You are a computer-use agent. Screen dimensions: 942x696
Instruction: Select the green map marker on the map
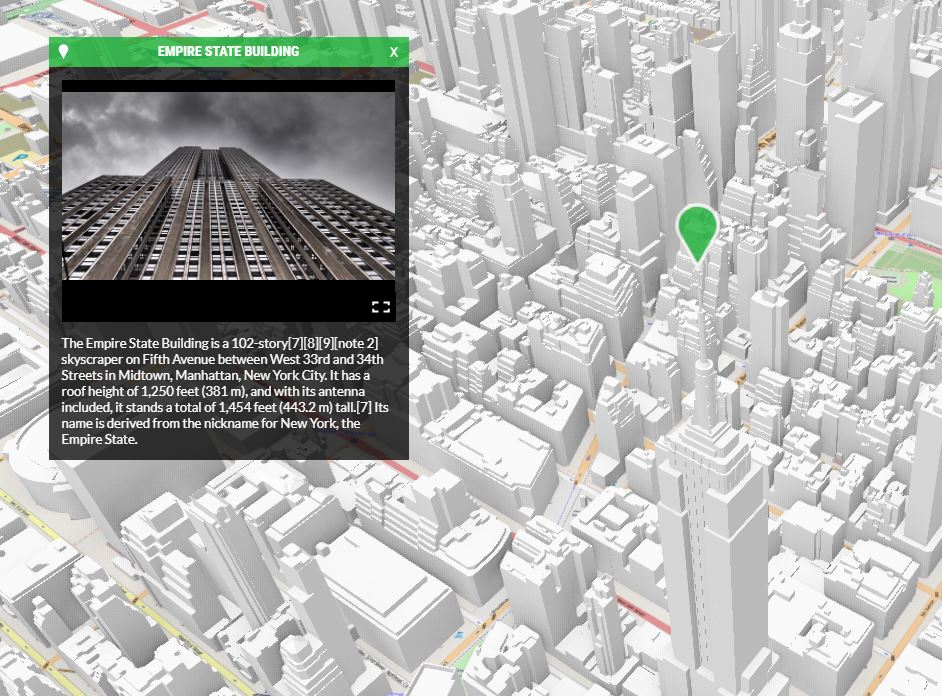coord(697,234)
